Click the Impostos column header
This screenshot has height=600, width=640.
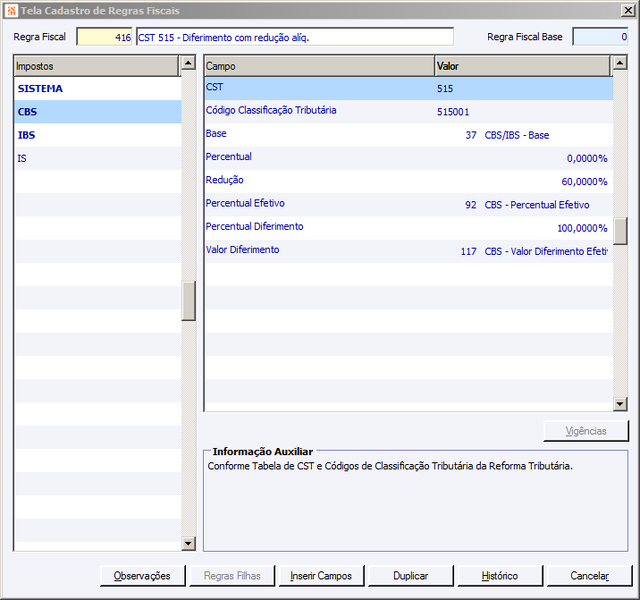(x=97, y=66)
